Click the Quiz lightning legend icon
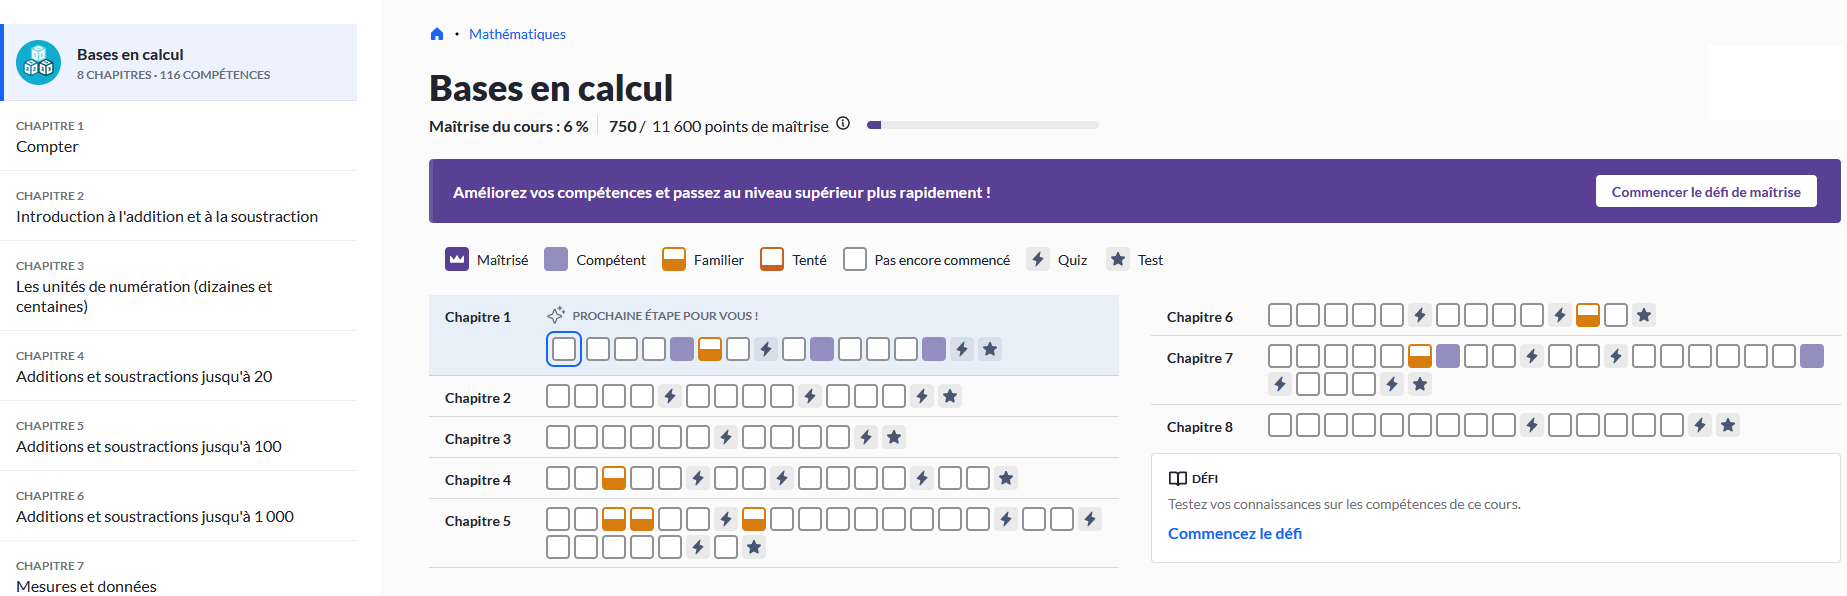1847x596 pixels. point(1038,260)
